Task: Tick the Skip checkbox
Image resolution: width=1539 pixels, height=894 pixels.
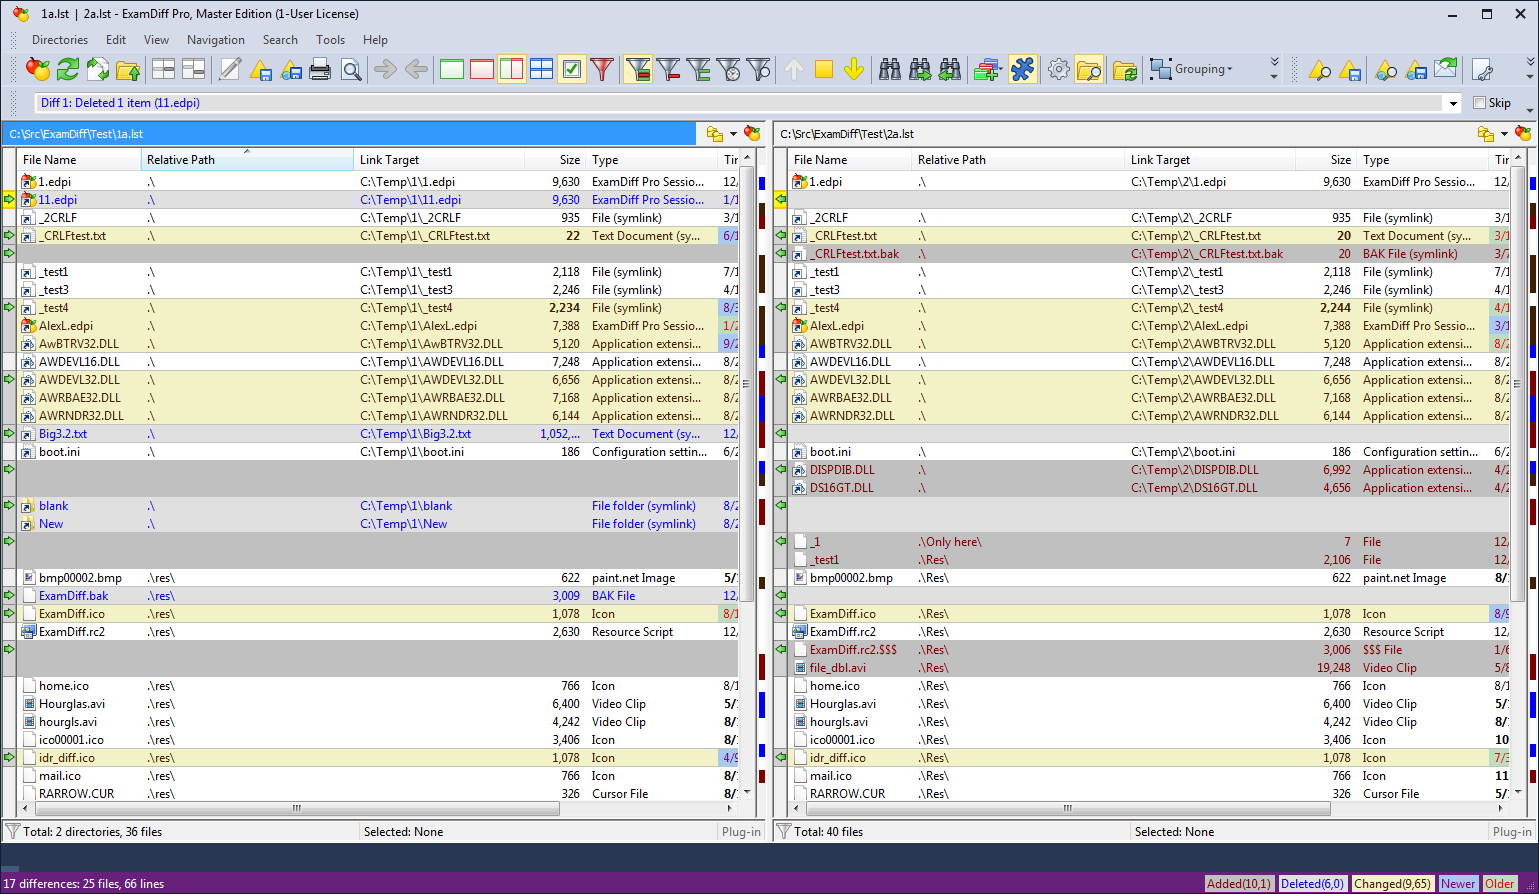Action: pos(1480,103)
